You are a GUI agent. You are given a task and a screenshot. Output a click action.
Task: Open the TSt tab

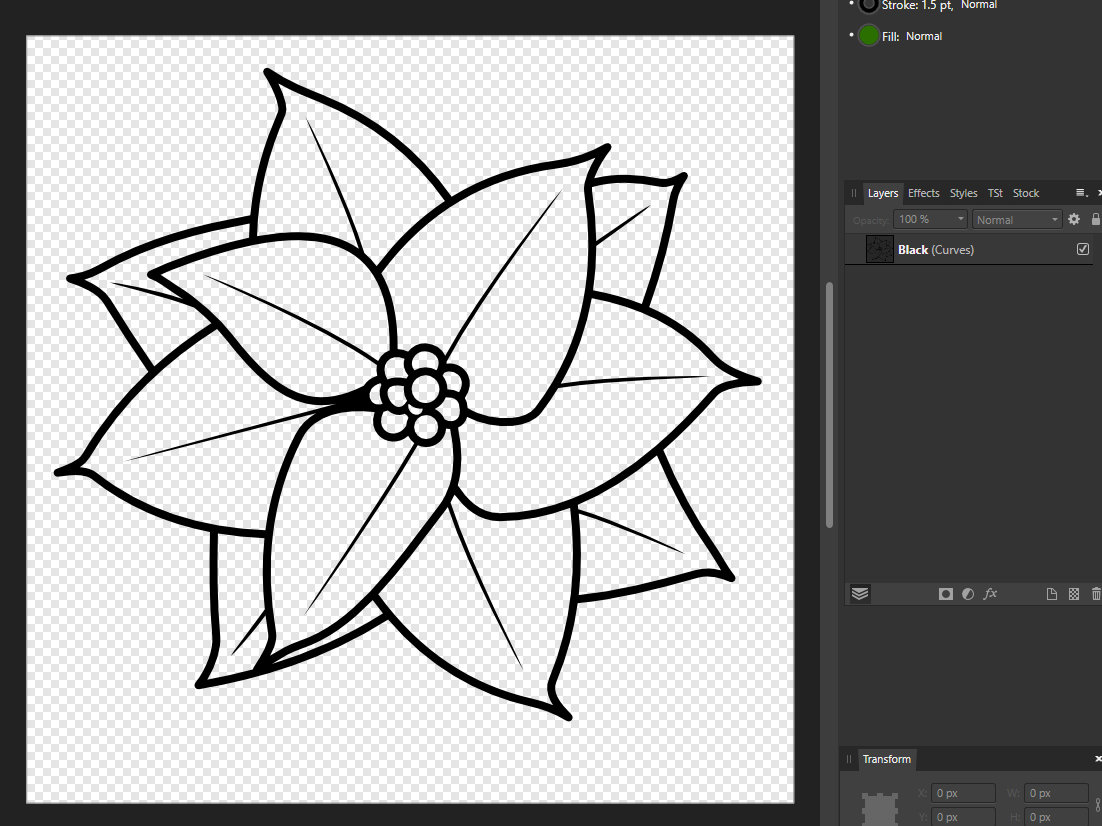995,193
